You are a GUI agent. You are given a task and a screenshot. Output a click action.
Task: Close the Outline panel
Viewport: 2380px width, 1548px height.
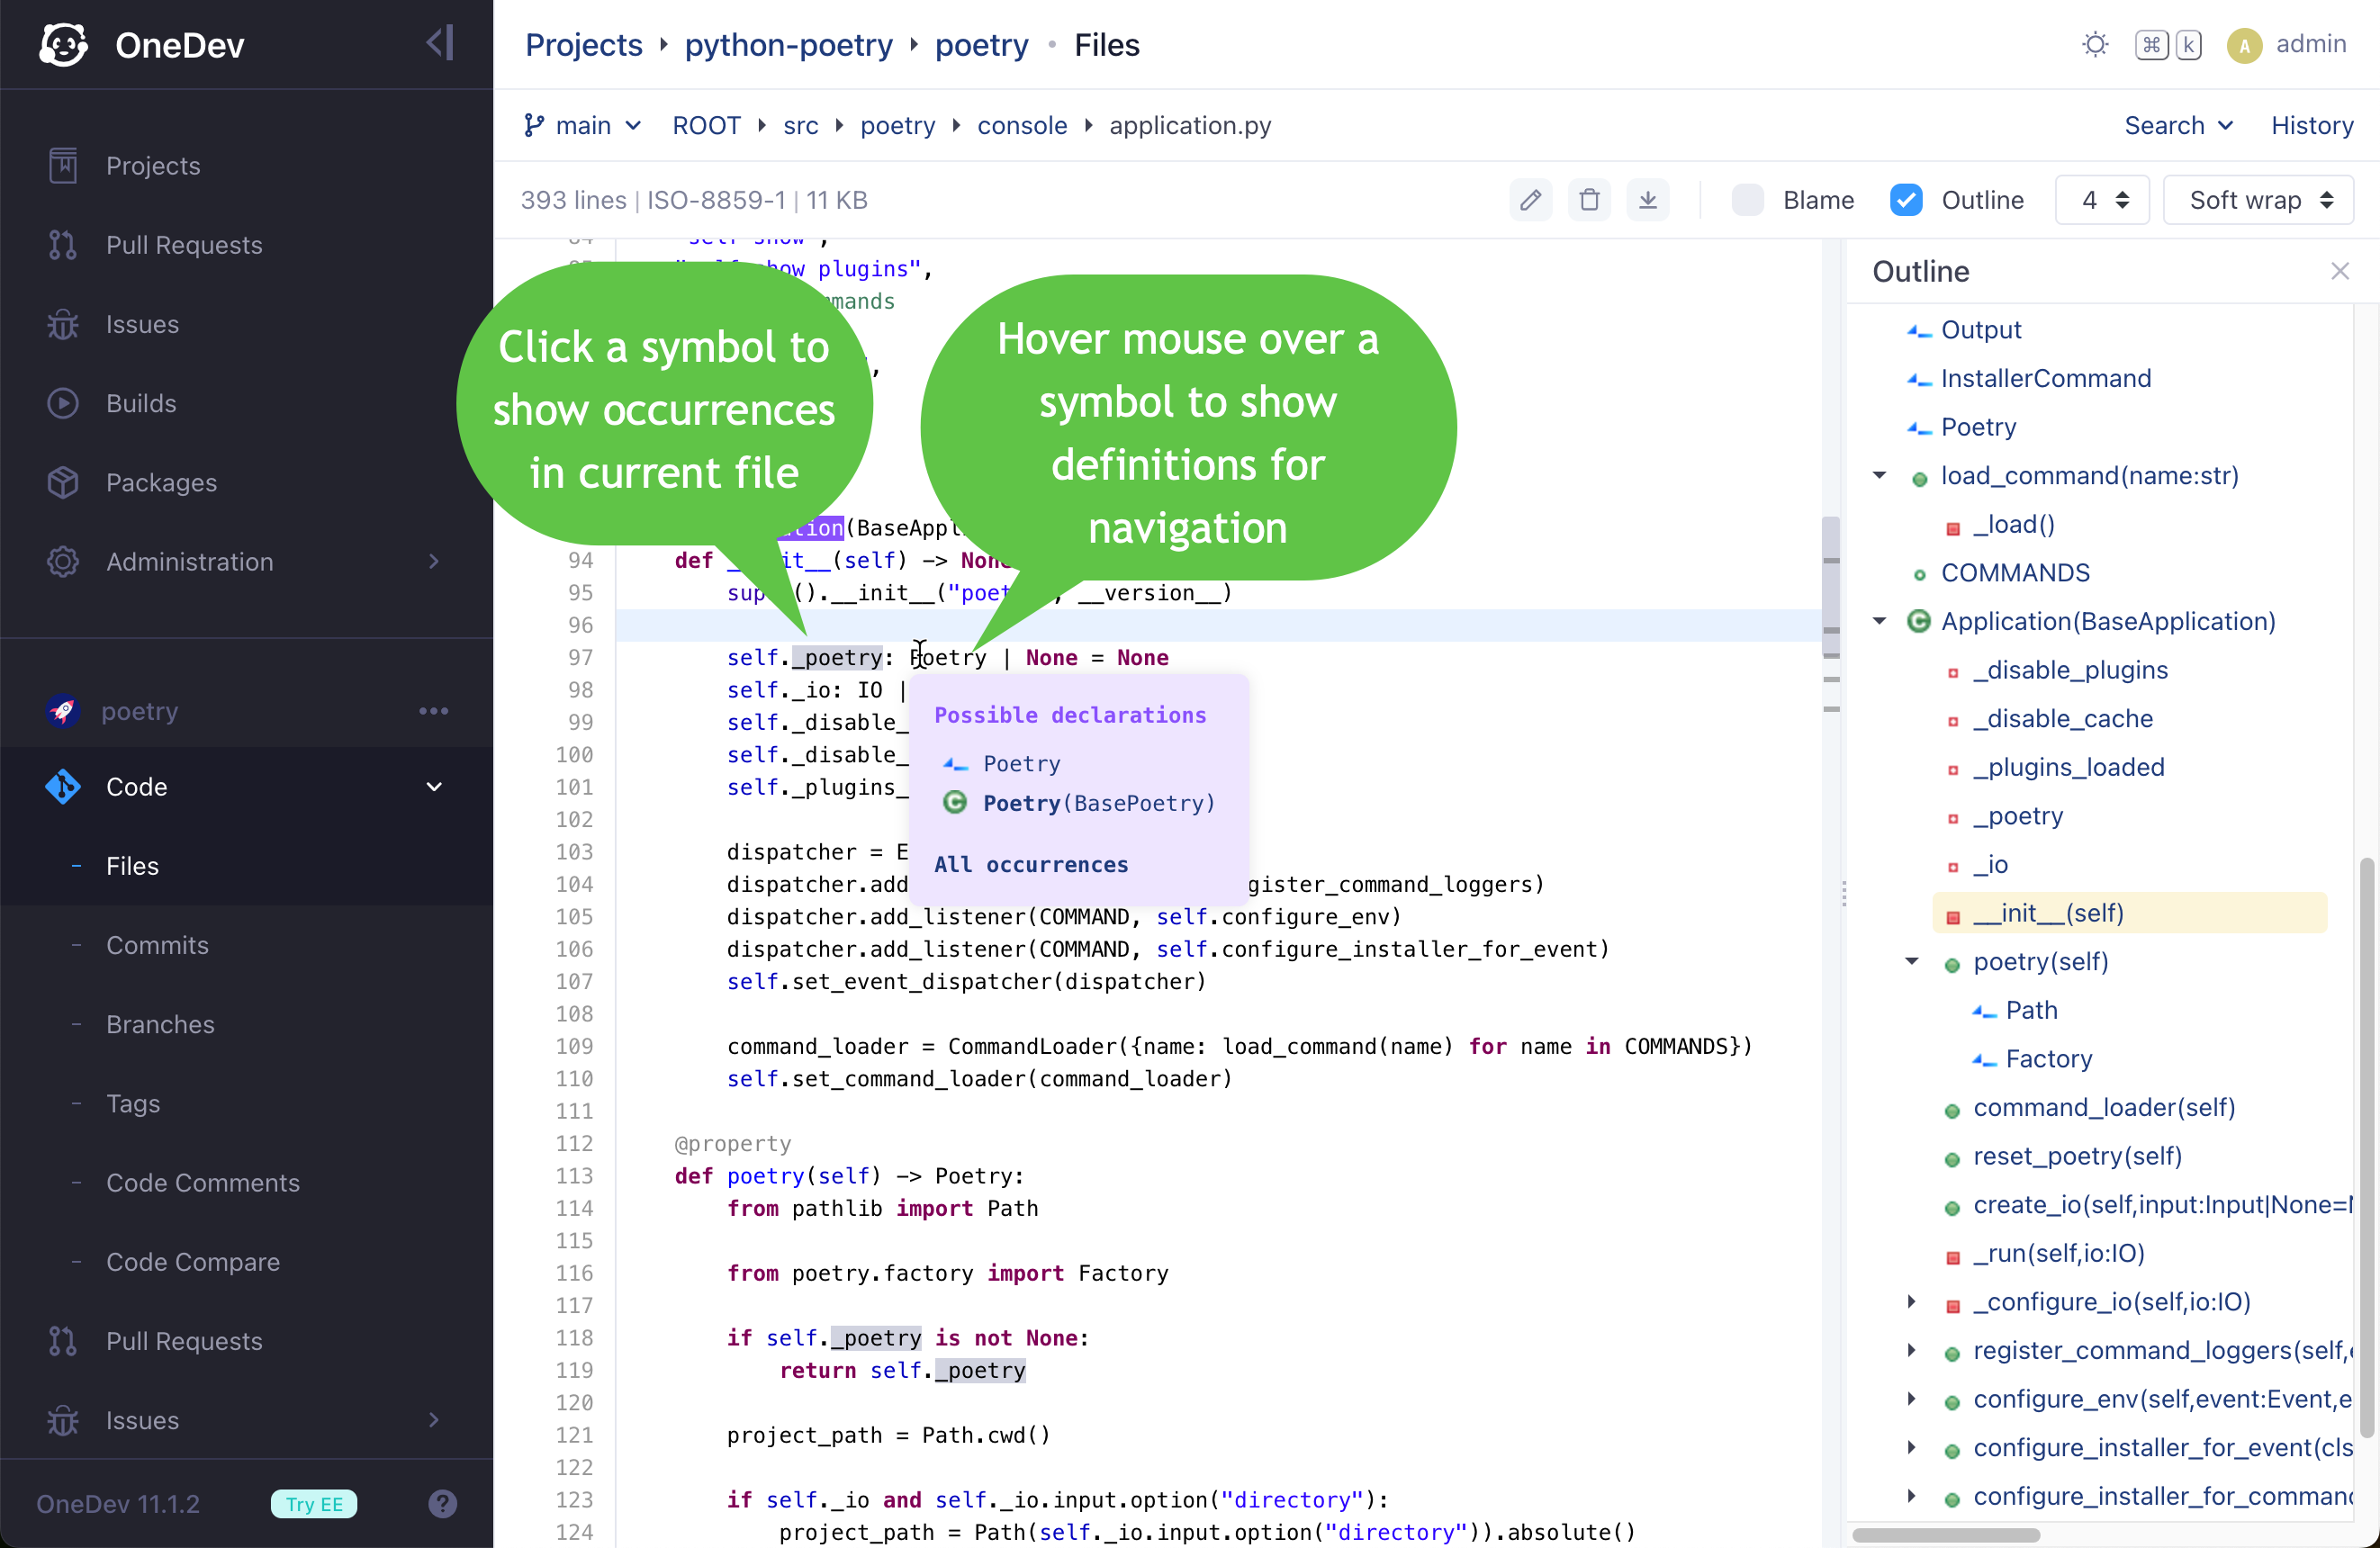pos(2339,271)
